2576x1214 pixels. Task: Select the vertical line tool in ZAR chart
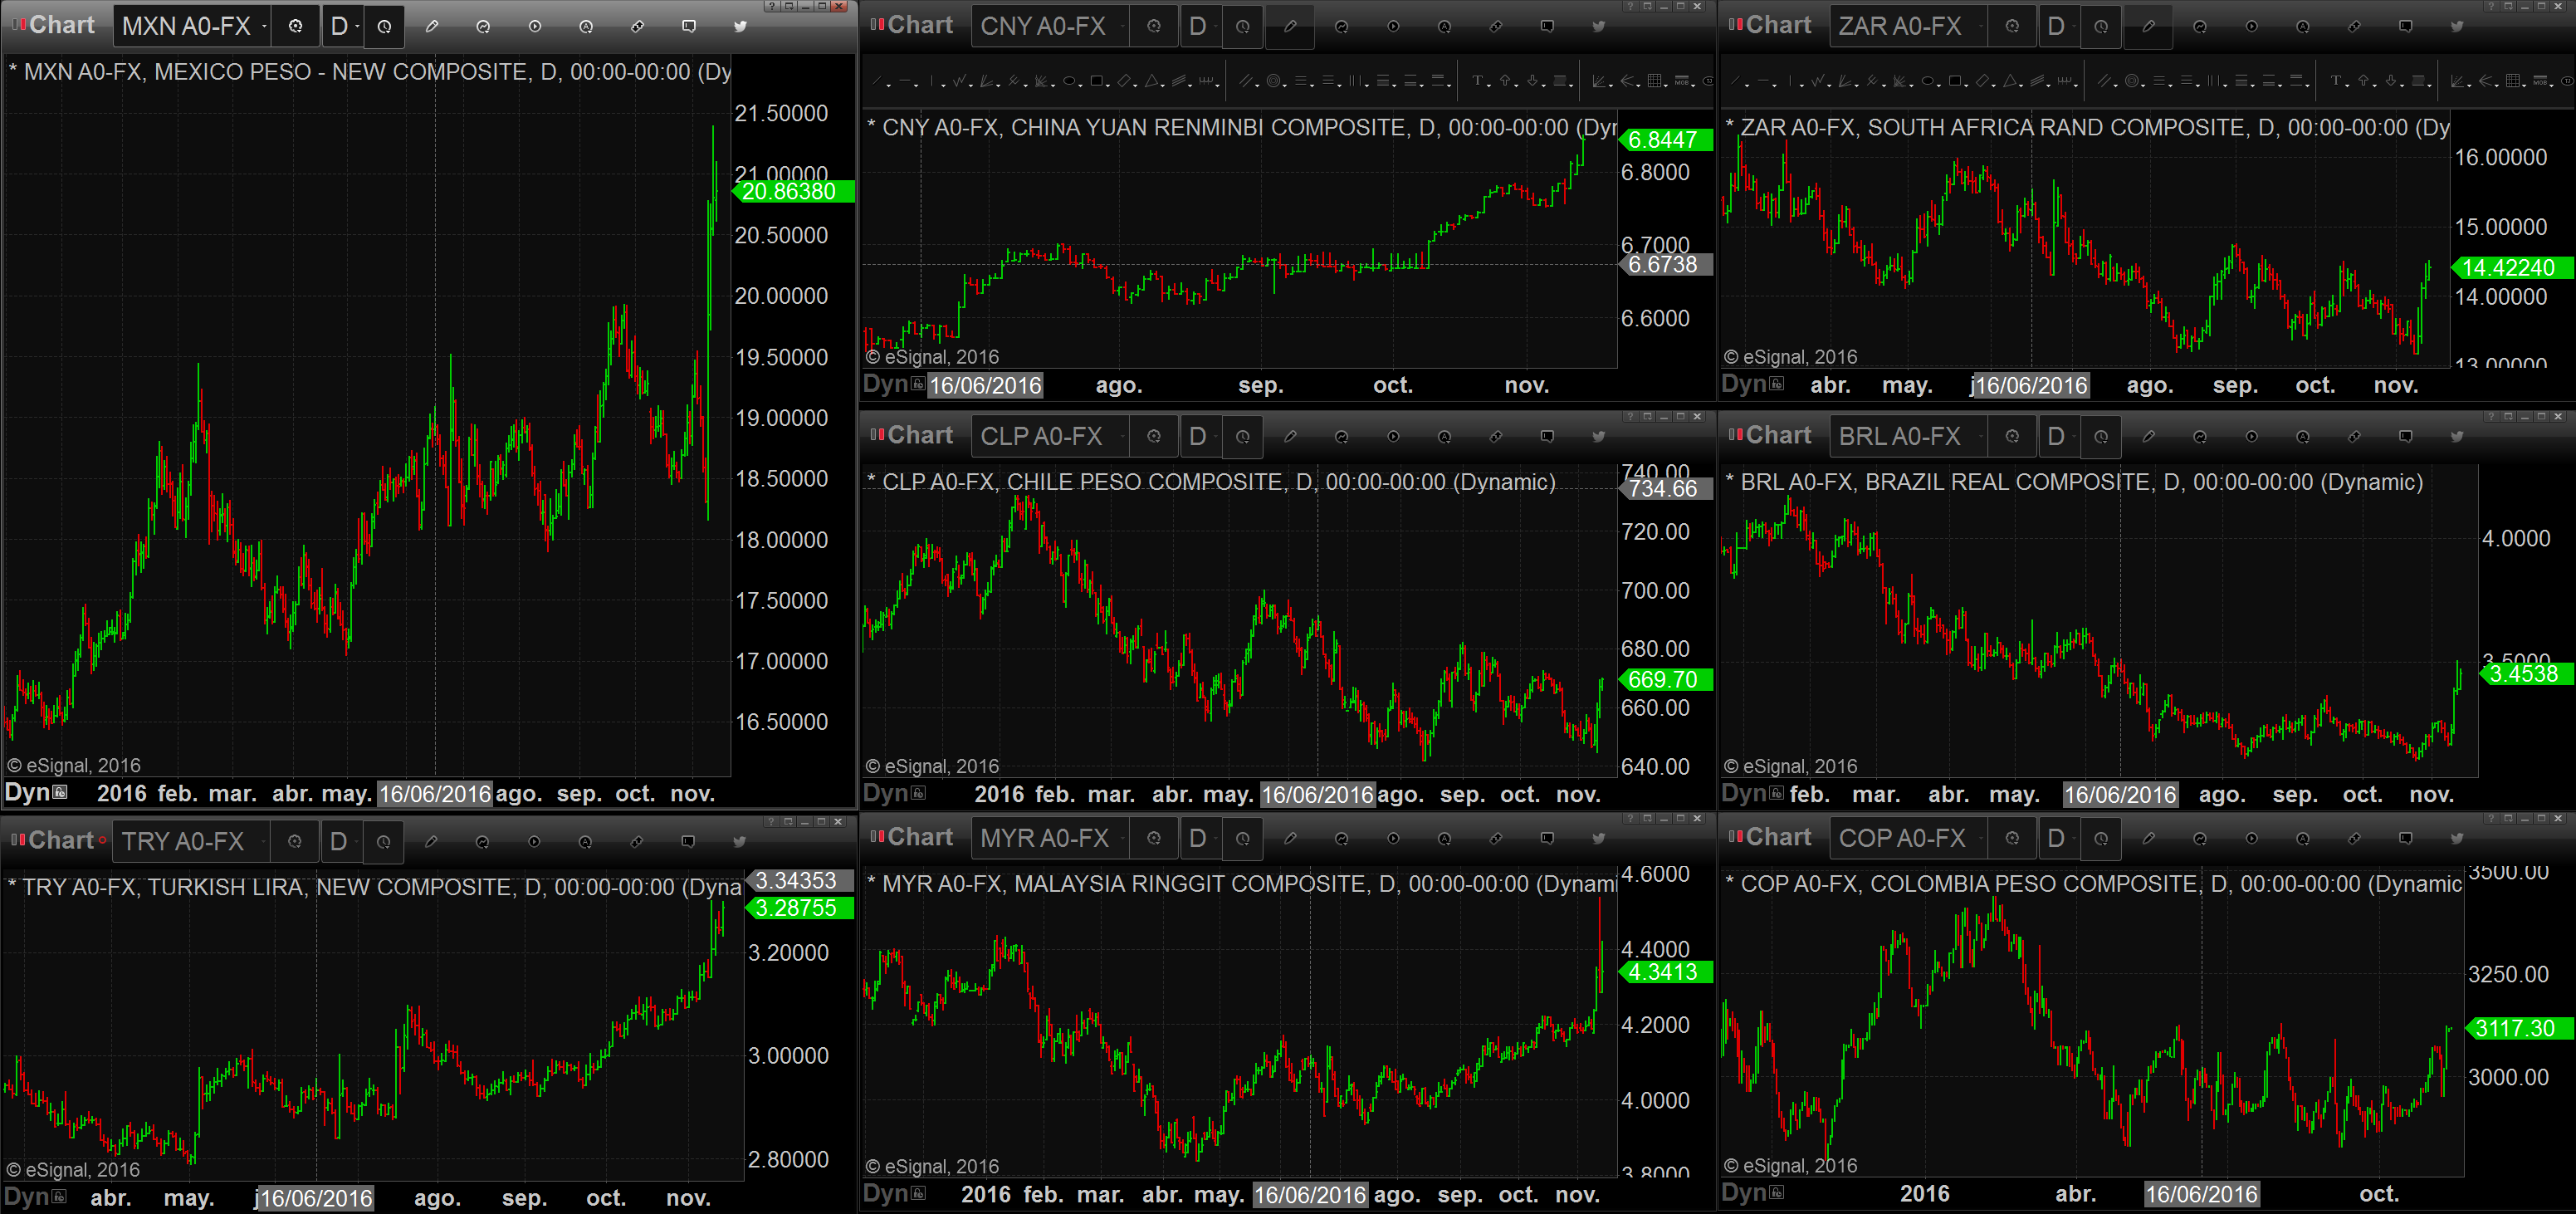(1791, 81)
